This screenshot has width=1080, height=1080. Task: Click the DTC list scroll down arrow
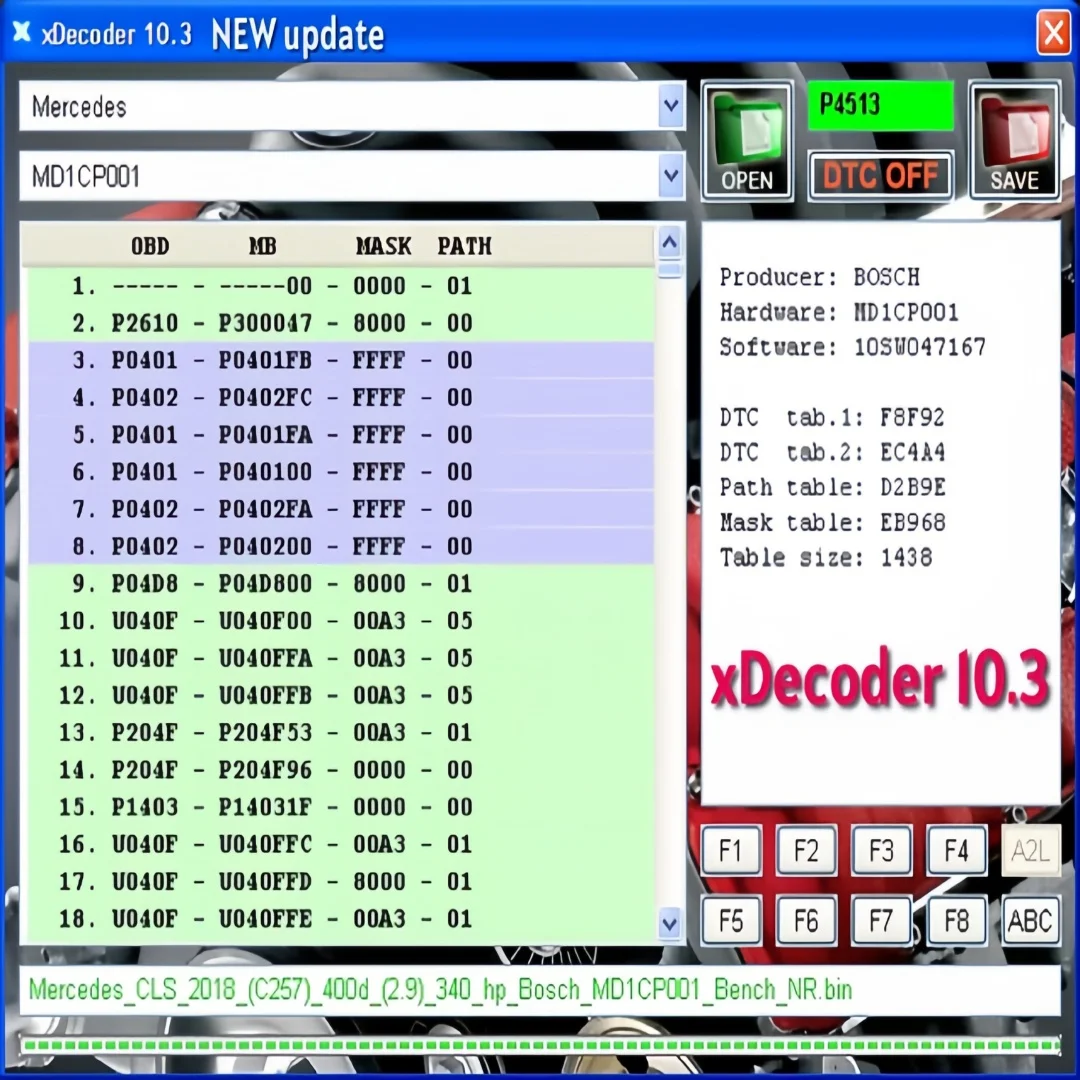669,924
